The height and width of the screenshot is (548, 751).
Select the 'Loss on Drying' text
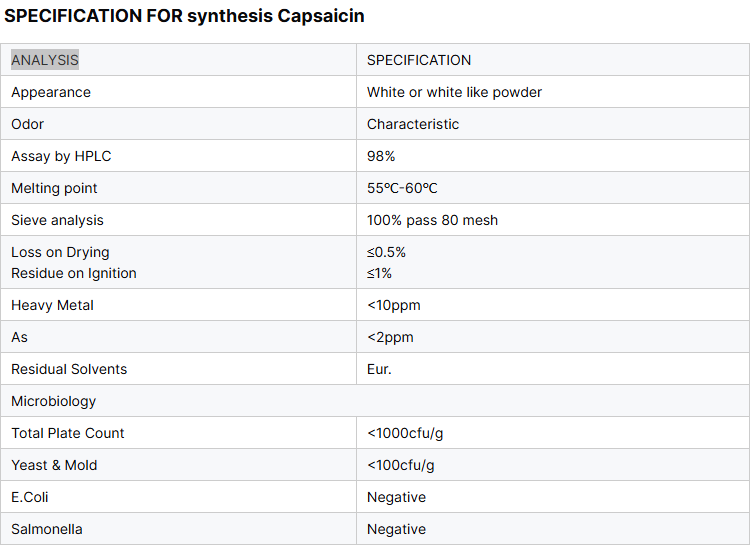(60, 252)
